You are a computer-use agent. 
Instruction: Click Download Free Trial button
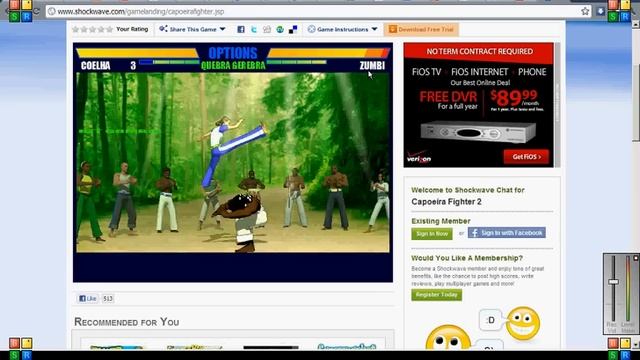(x=421, y=29)
